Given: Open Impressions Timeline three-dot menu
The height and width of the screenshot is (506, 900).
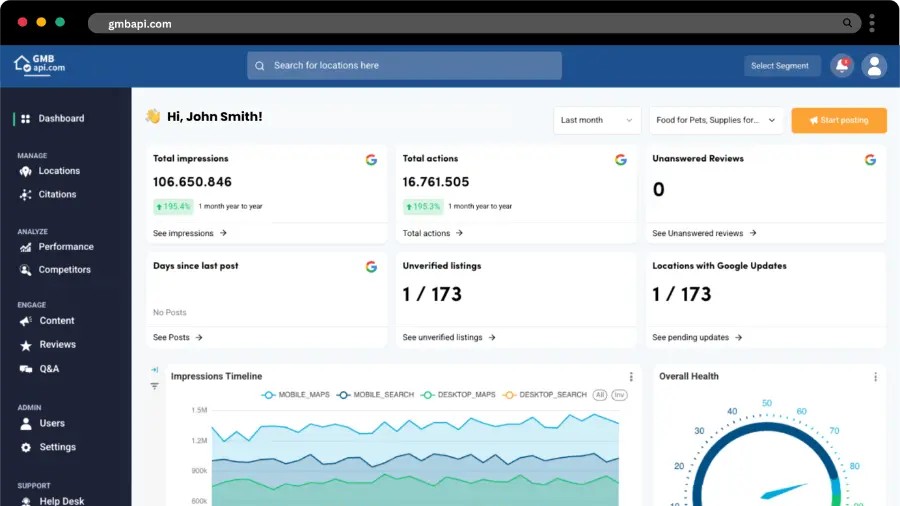Looking at the screenshot, I should (631, 376).
